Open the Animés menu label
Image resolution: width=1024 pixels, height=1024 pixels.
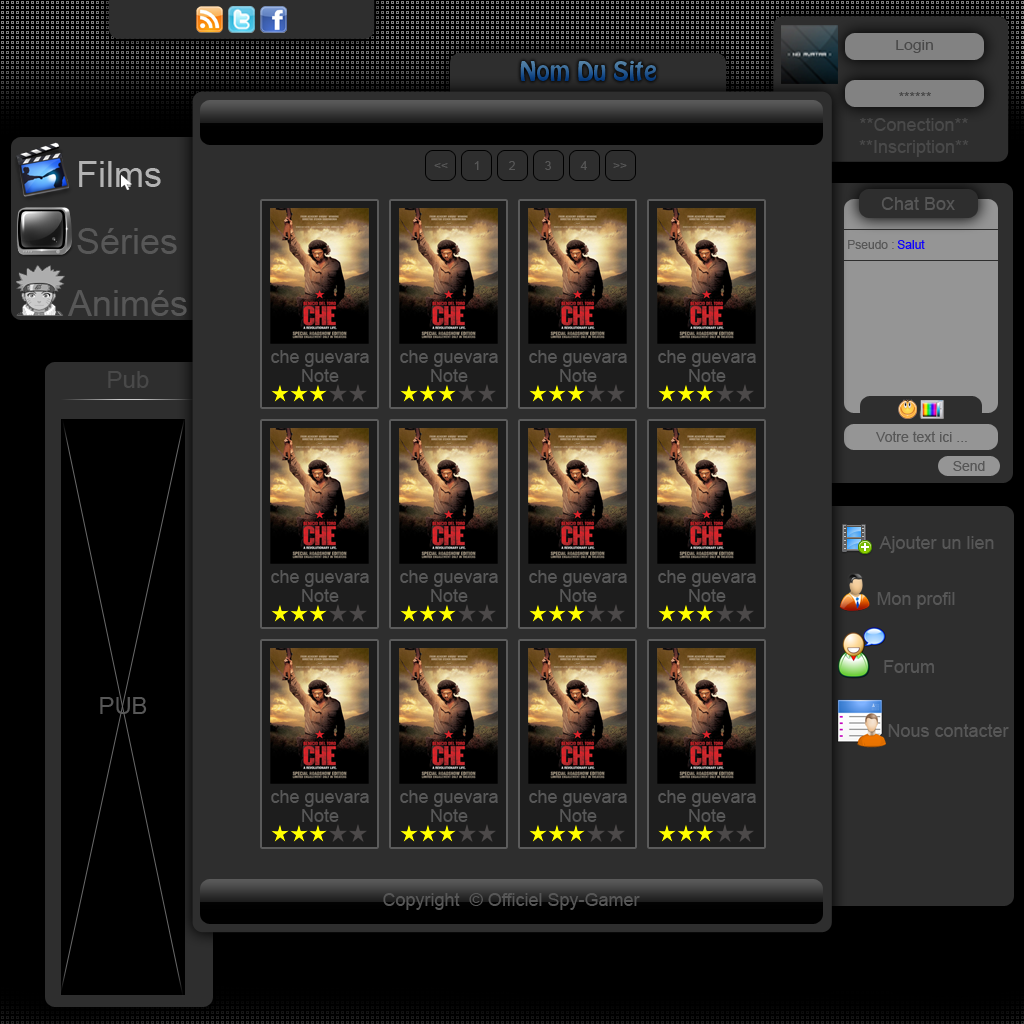pos(128,303)
